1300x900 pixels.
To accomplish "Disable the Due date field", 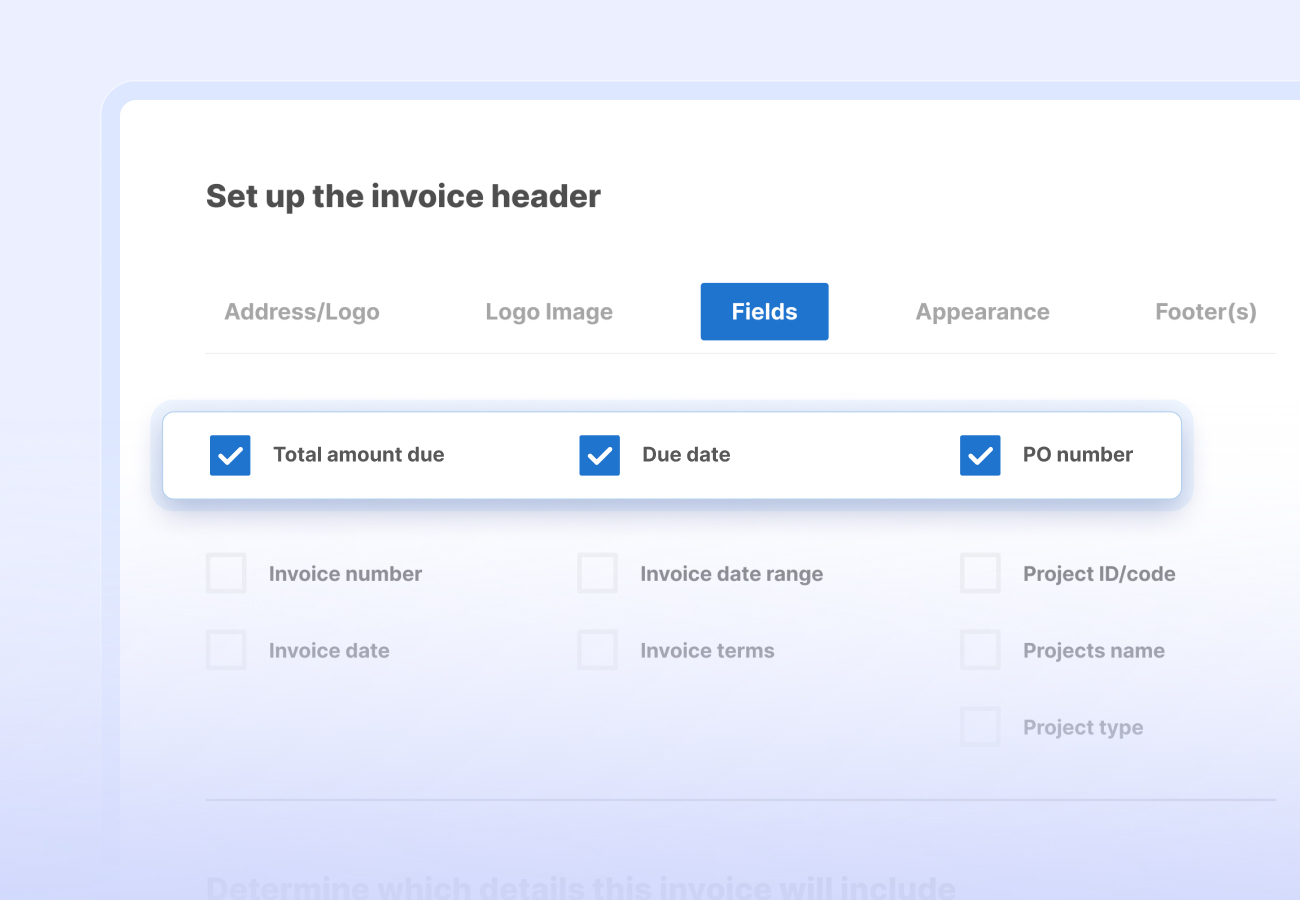I will coord(599,455).
